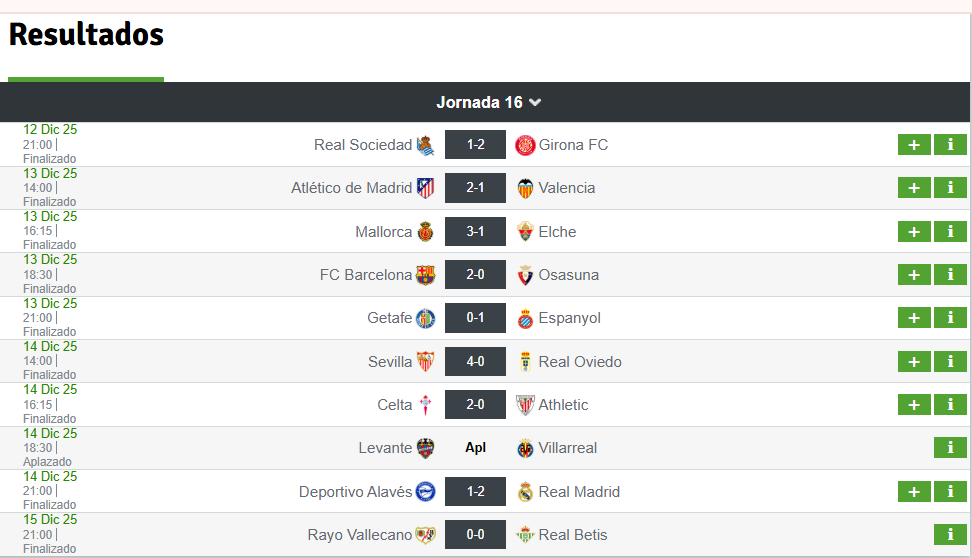Viewport: 972px width, 558px height.
Task: Open the Espanyol team link
Action: click(x=569, y=318)
